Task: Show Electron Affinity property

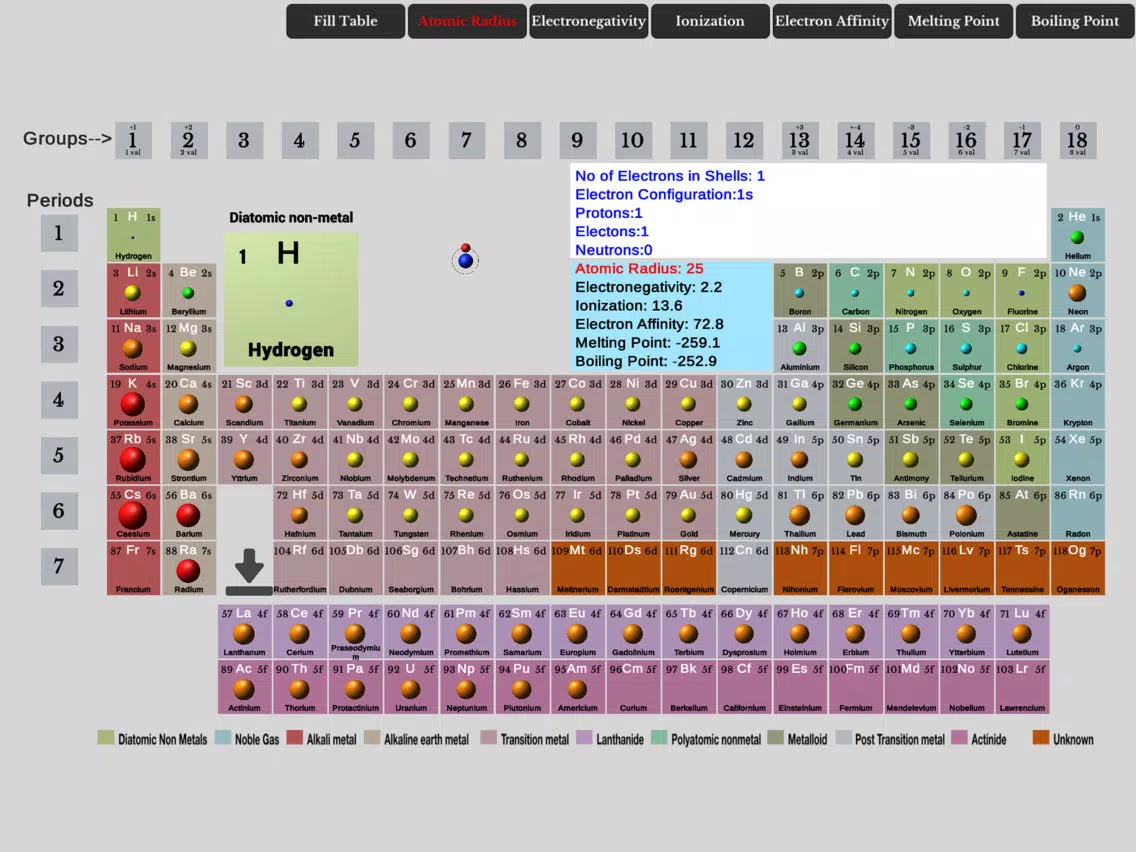Action: coord(832,21)
